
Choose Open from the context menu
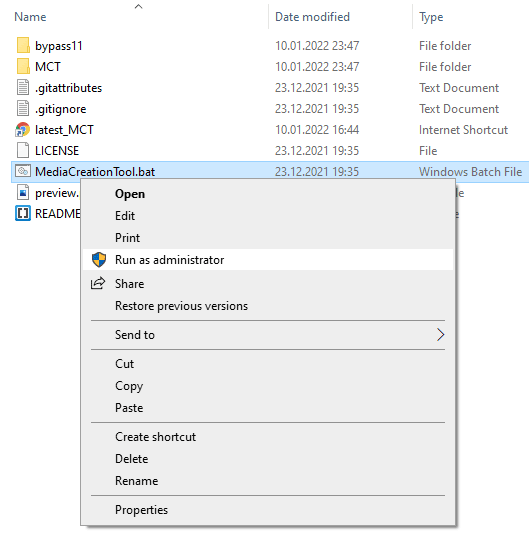(130, 194)
